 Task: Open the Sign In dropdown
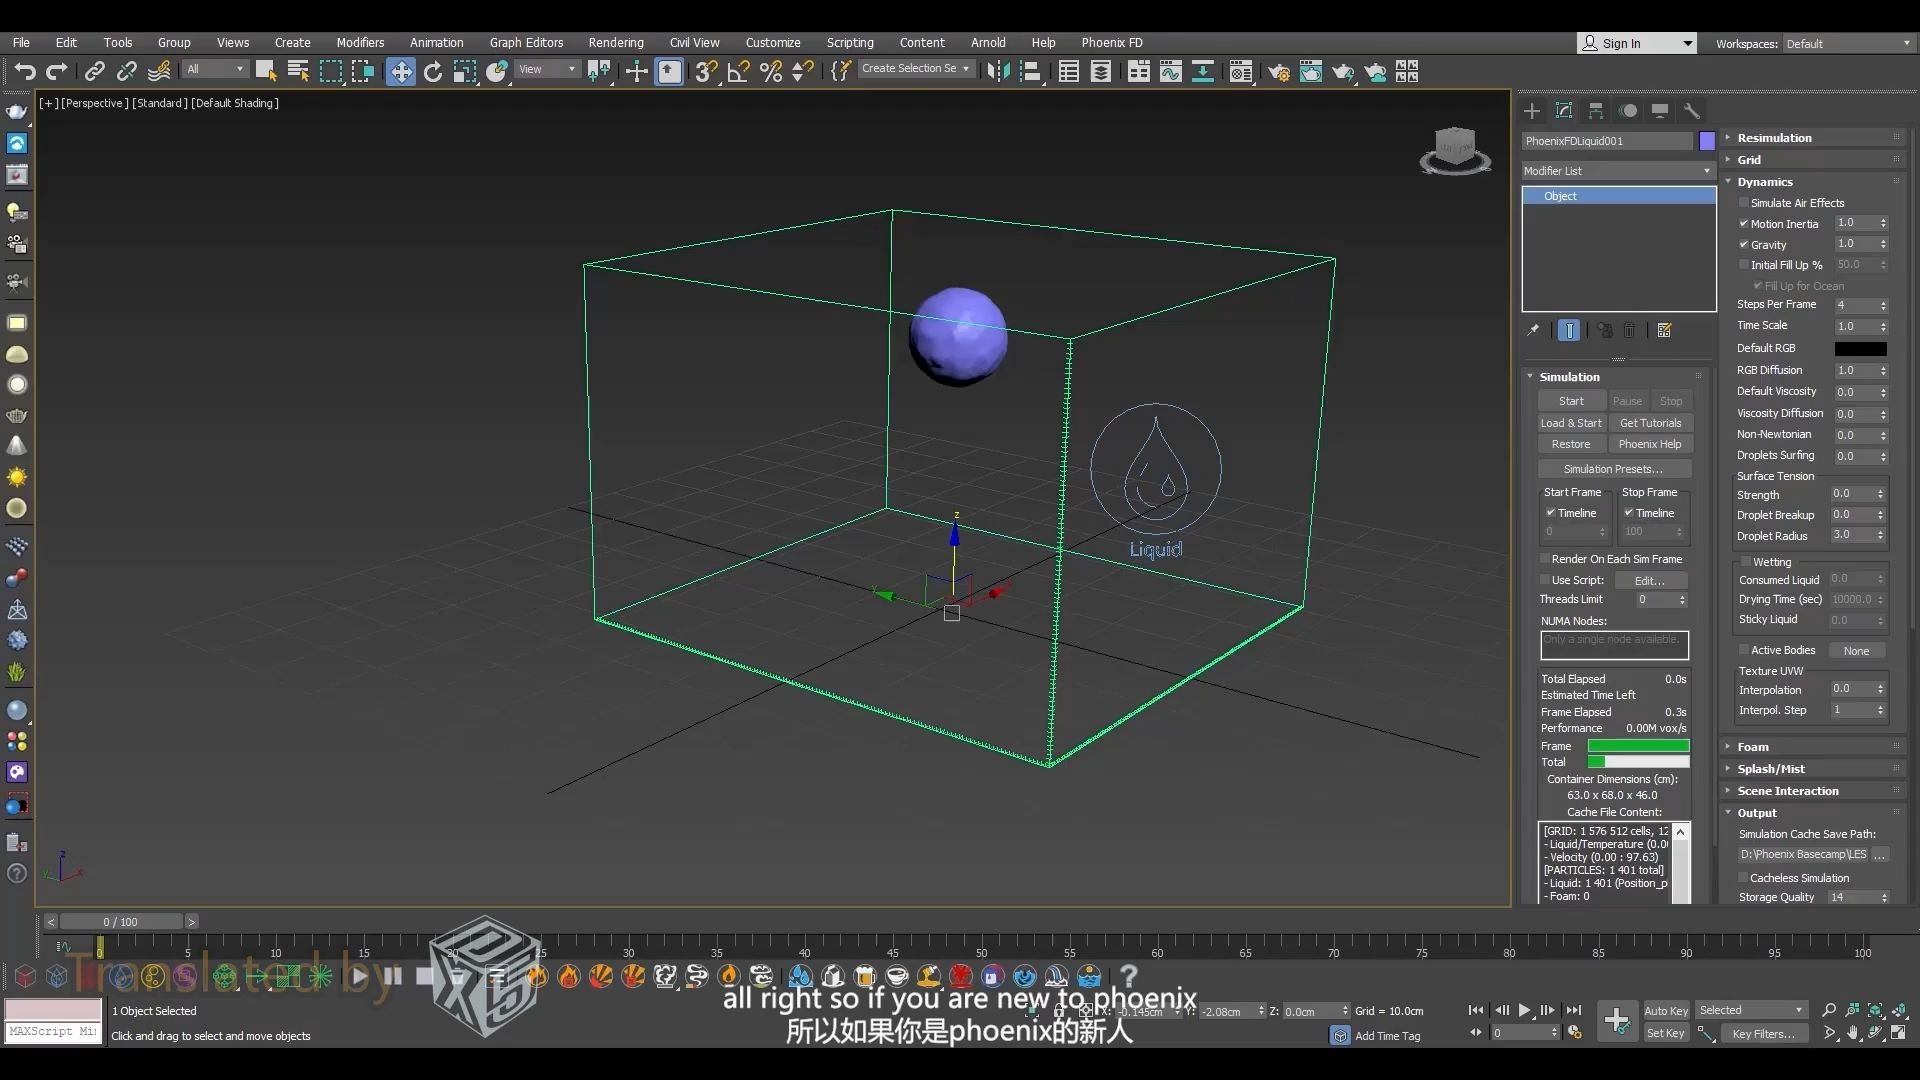click(1636, 43)
